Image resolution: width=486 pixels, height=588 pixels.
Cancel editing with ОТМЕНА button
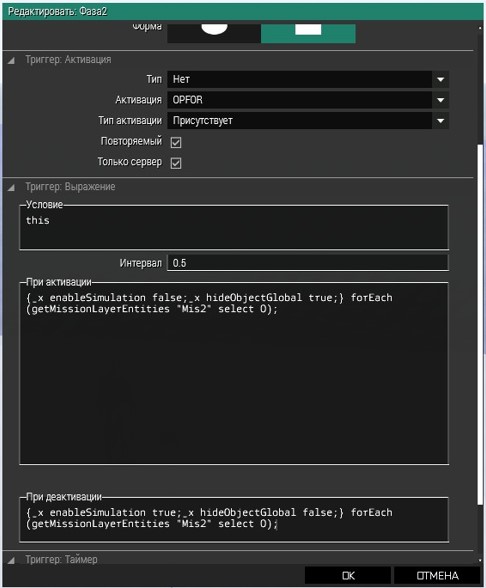click(x=437, y=576)
